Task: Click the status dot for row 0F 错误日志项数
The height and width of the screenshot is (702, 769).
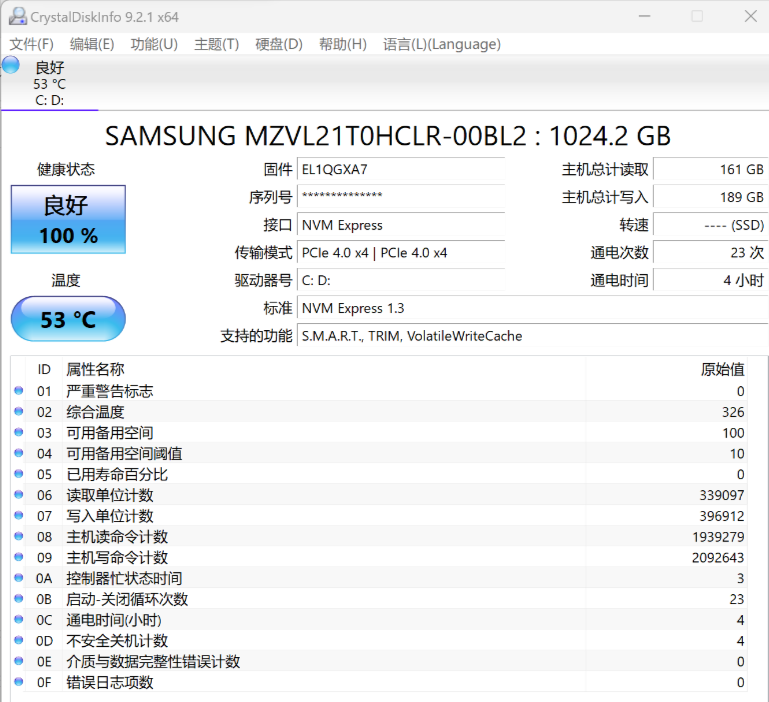Action: [19, 681]
